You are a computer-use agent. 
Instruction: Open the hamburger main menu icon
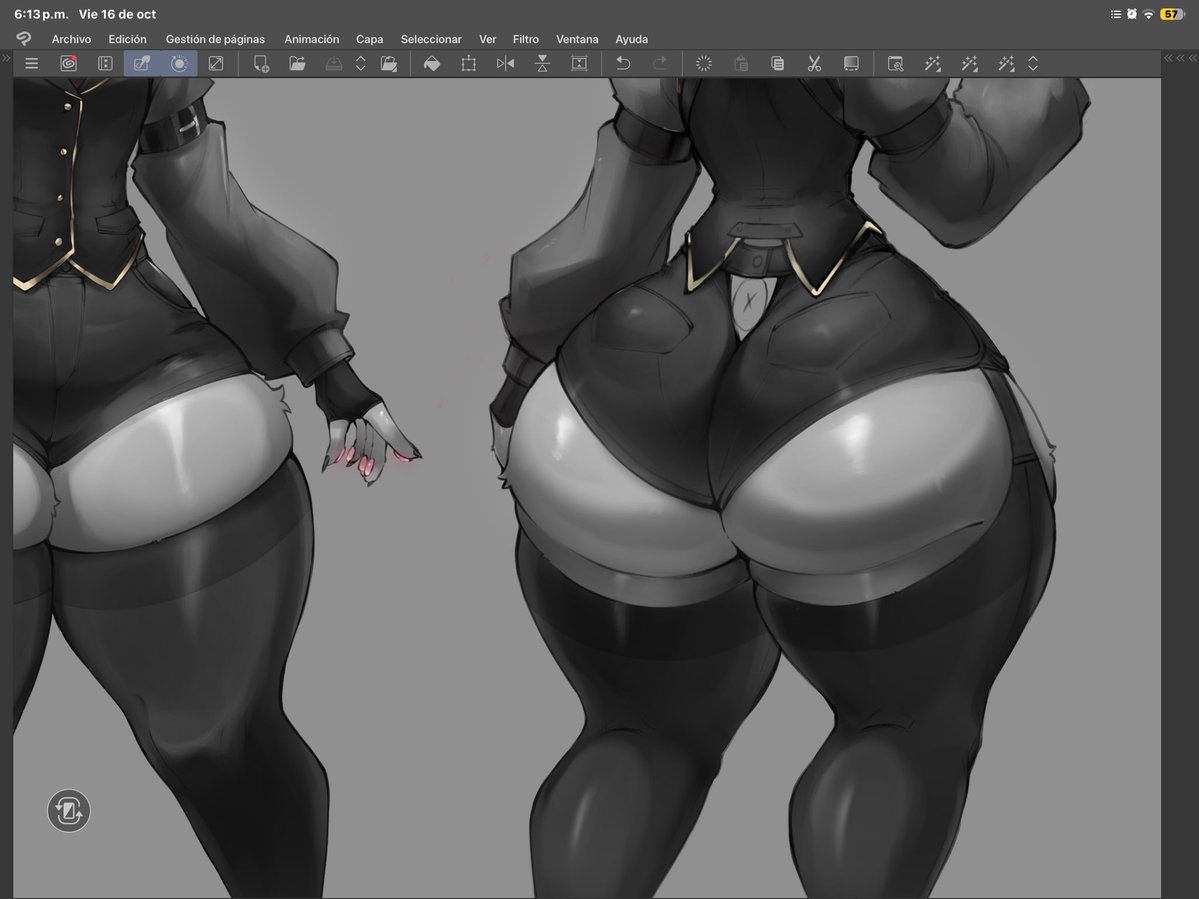coord(31,63)
